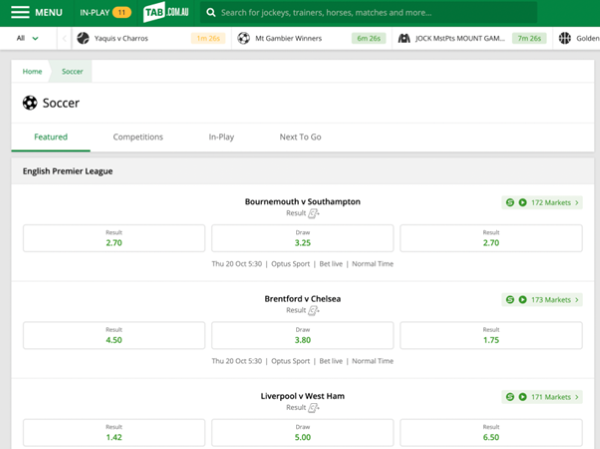
Task: Click the soccer ball icon beside Soccer heading
Action: pyautogui.click(x=30, y=103)
